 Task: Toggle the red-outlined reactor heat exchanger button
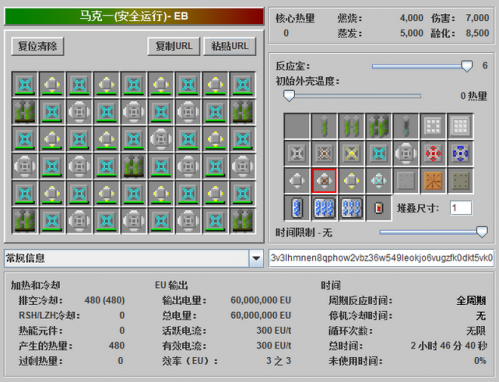tap(324, 181)
